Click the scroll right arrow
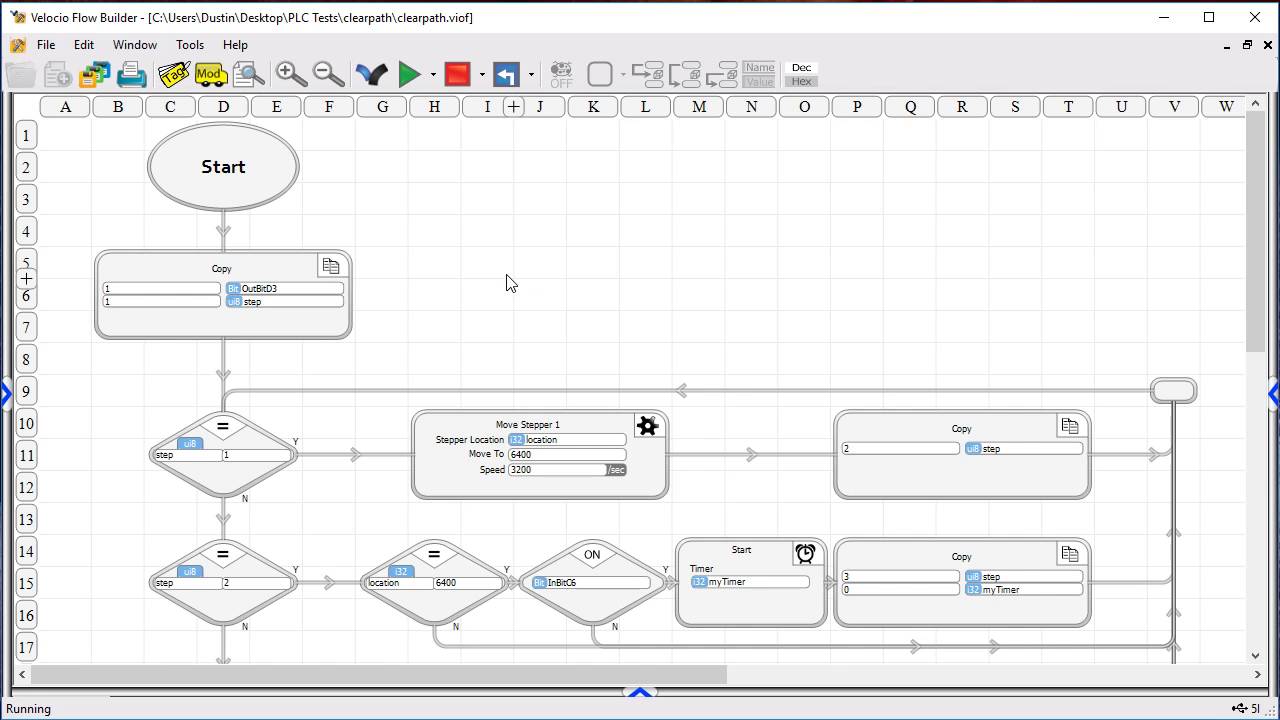The image size is (1280, 720). pyautogui.click(x=1258, y=675)
